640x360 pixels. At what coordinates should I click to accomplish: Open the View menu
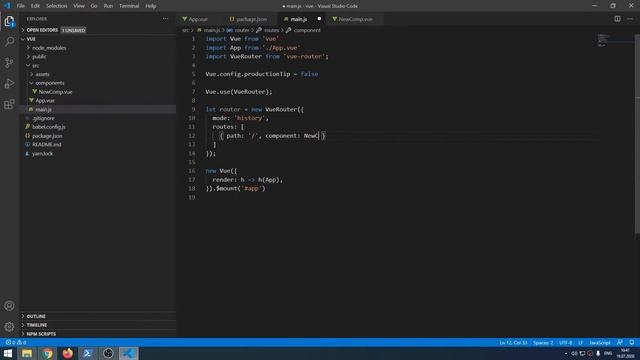click(x=79, y=6)
